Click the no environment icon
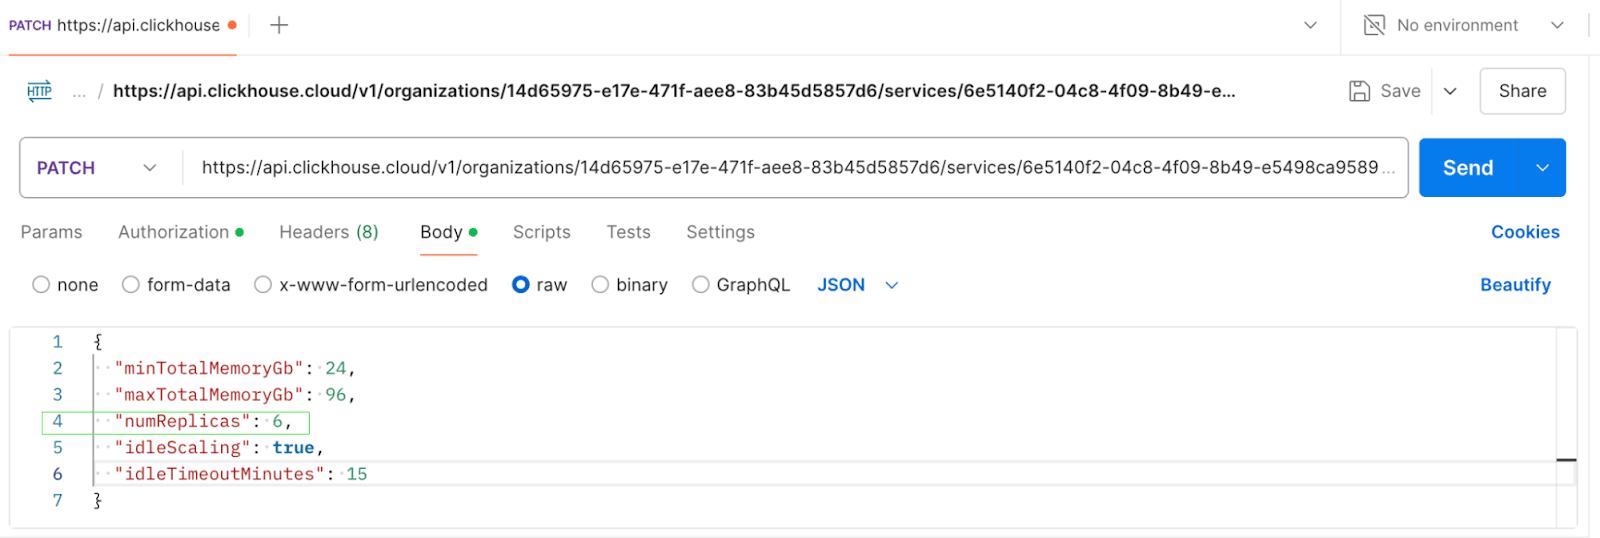Image resolution: width=1600 pixels, height=538 pixels. click(x=1374, y=25)
